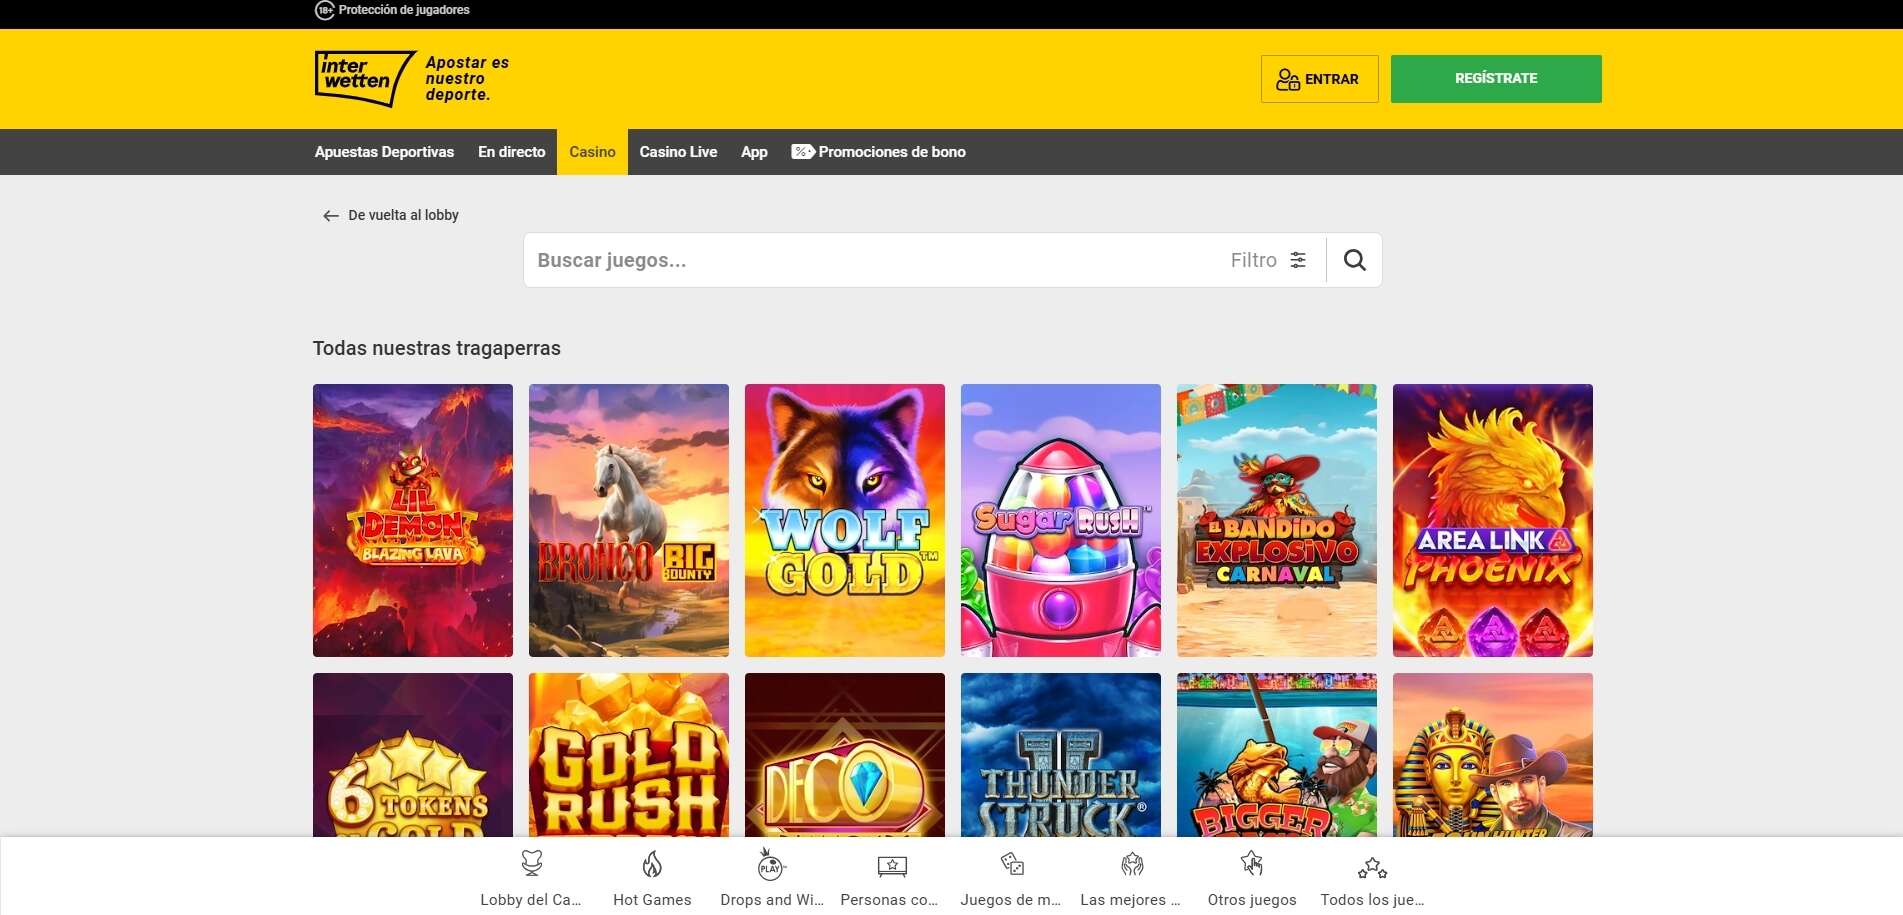Click the Filtro sliders icon
The image size is (1903, 915).
(1298, 260)
